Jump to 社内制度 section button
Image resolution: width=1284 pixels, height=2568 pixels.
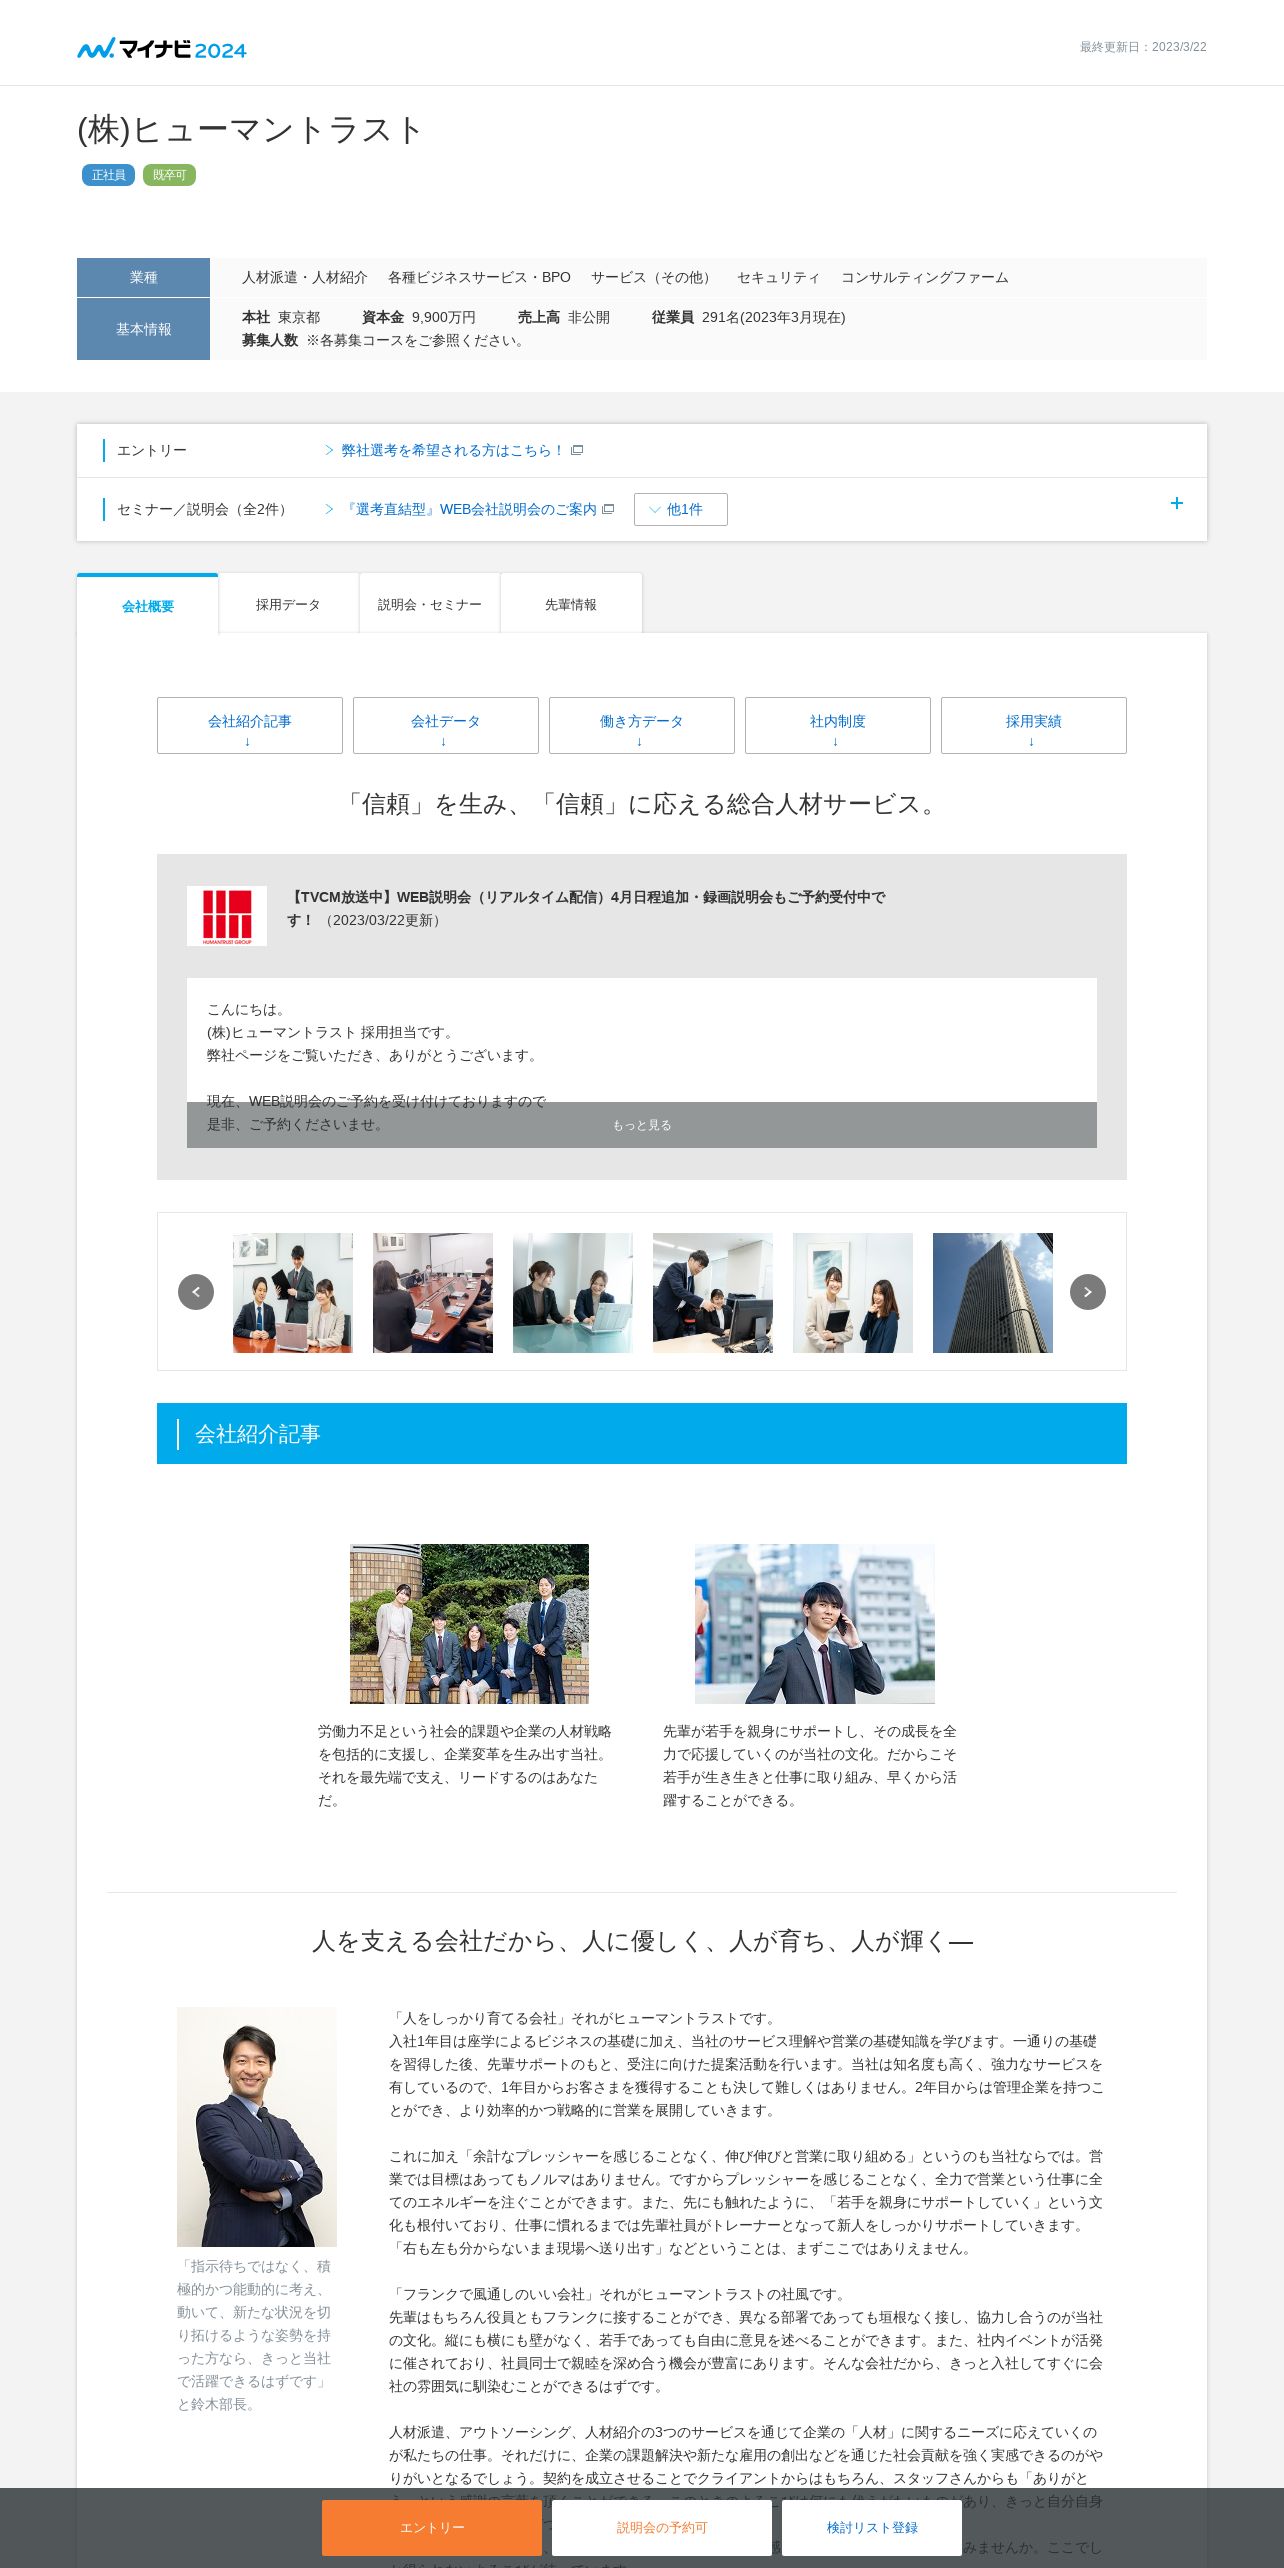[838, 725]
